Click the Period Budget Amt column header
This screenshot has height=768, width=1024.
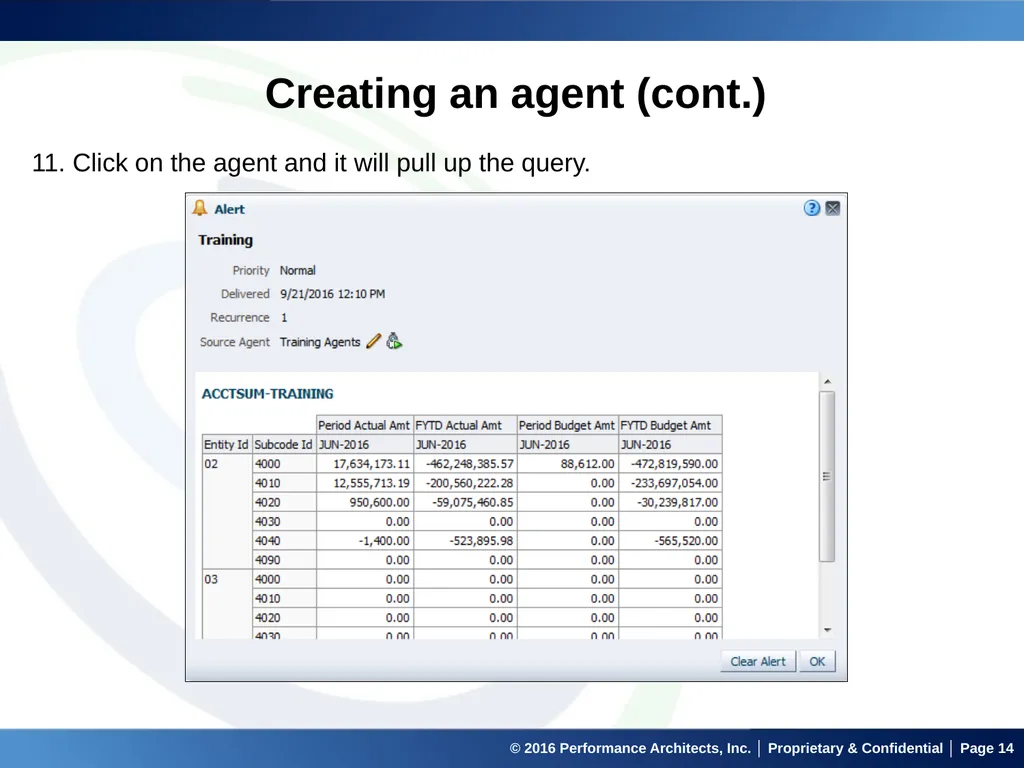click(x=567, y=425)
